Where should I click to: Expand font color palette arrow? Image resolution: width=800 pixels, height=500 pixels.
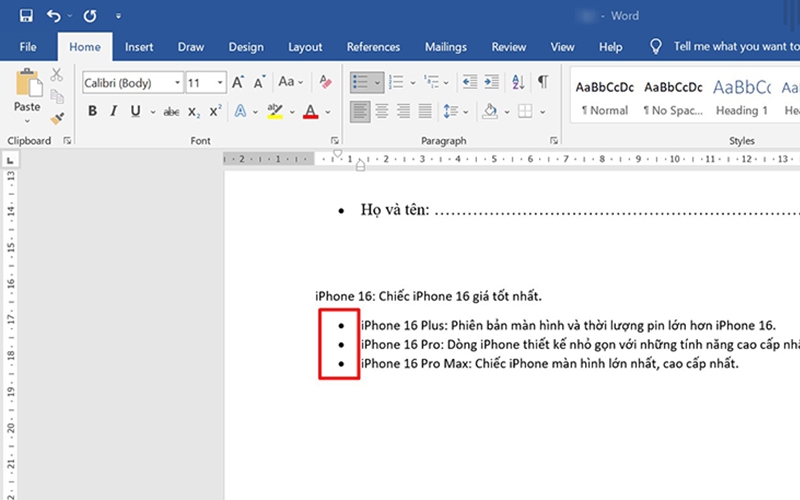pyautogui.click(x=328, y=112)
